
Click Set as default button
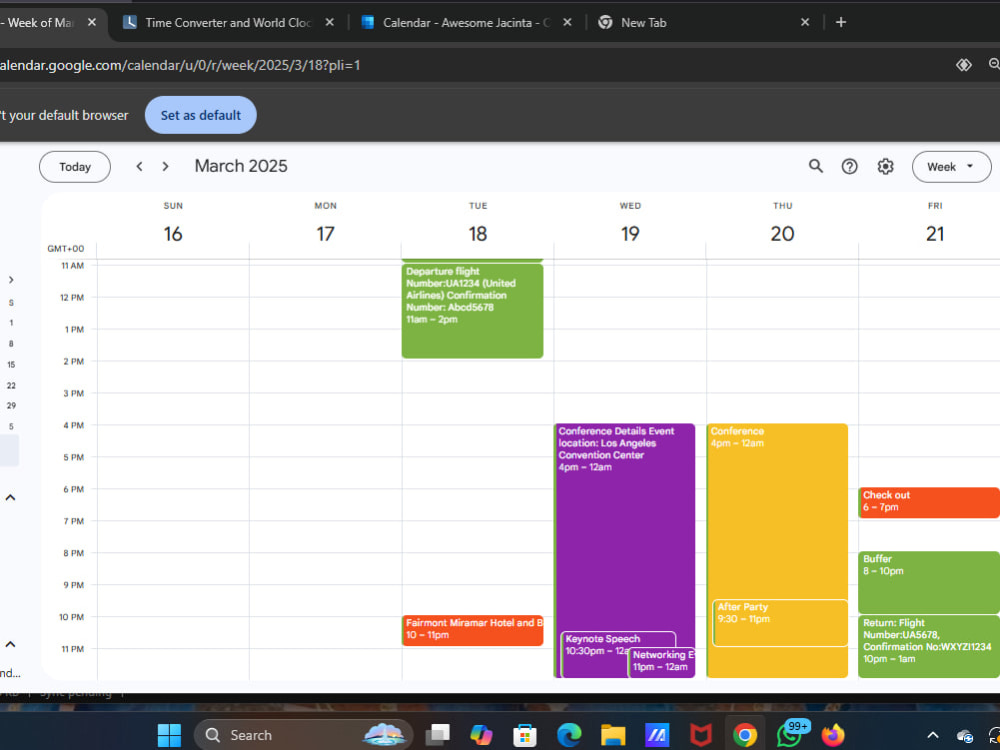pos(201,115)
